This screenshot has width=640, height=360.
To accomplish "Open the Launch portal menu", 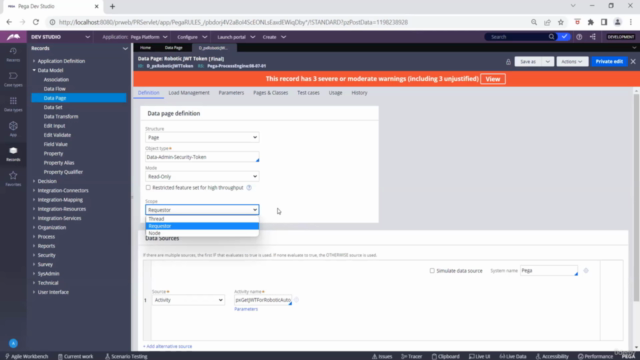I will (x=236, y=37).
